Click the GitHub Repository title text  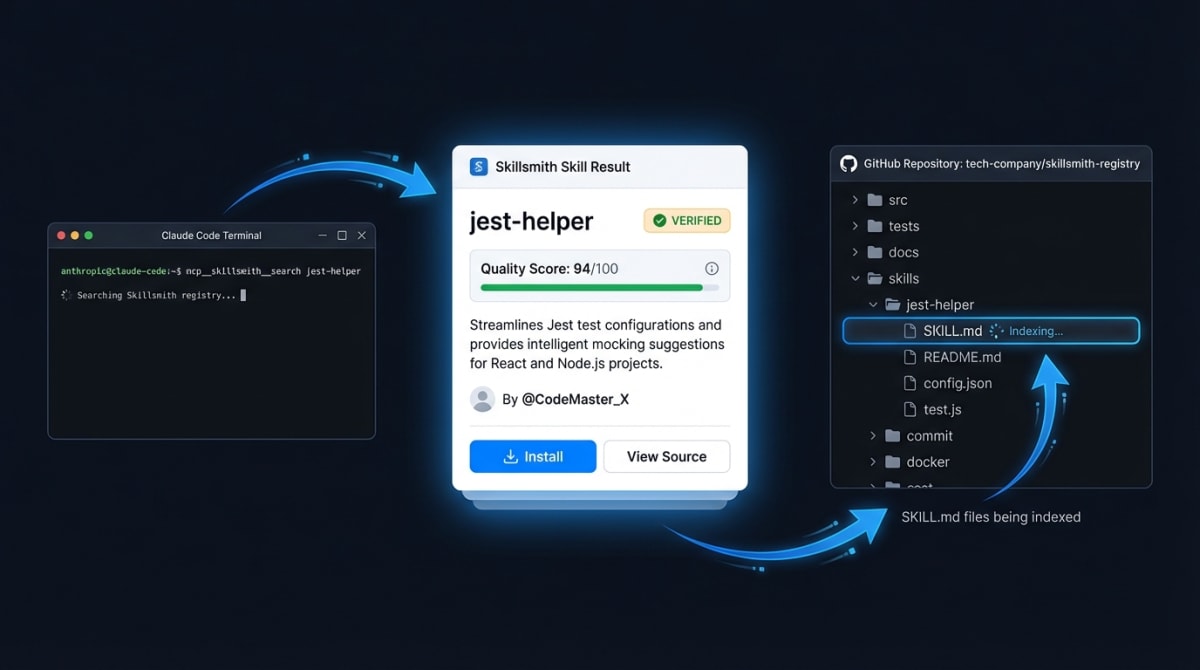[1001, 163]
